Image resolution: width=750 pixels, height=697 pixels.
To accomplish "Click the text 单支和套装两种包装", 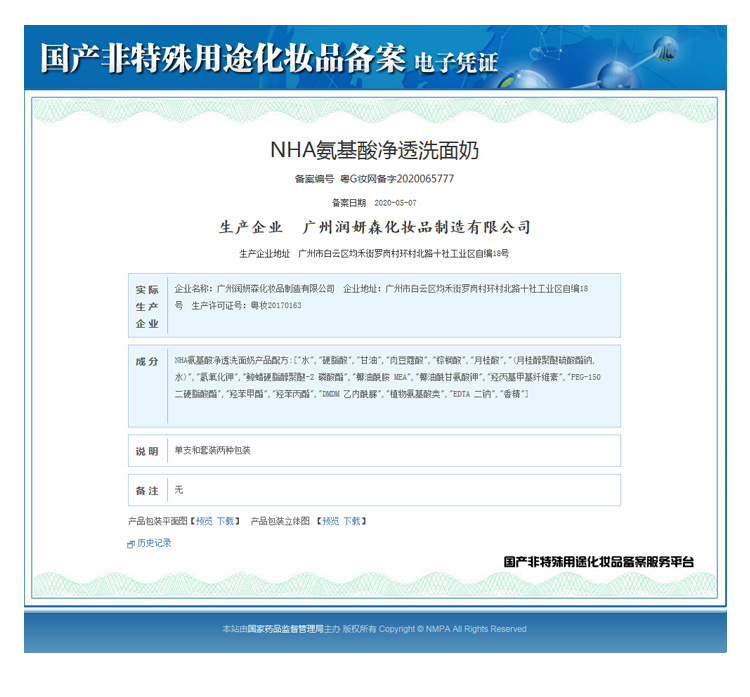I will 212,450.
